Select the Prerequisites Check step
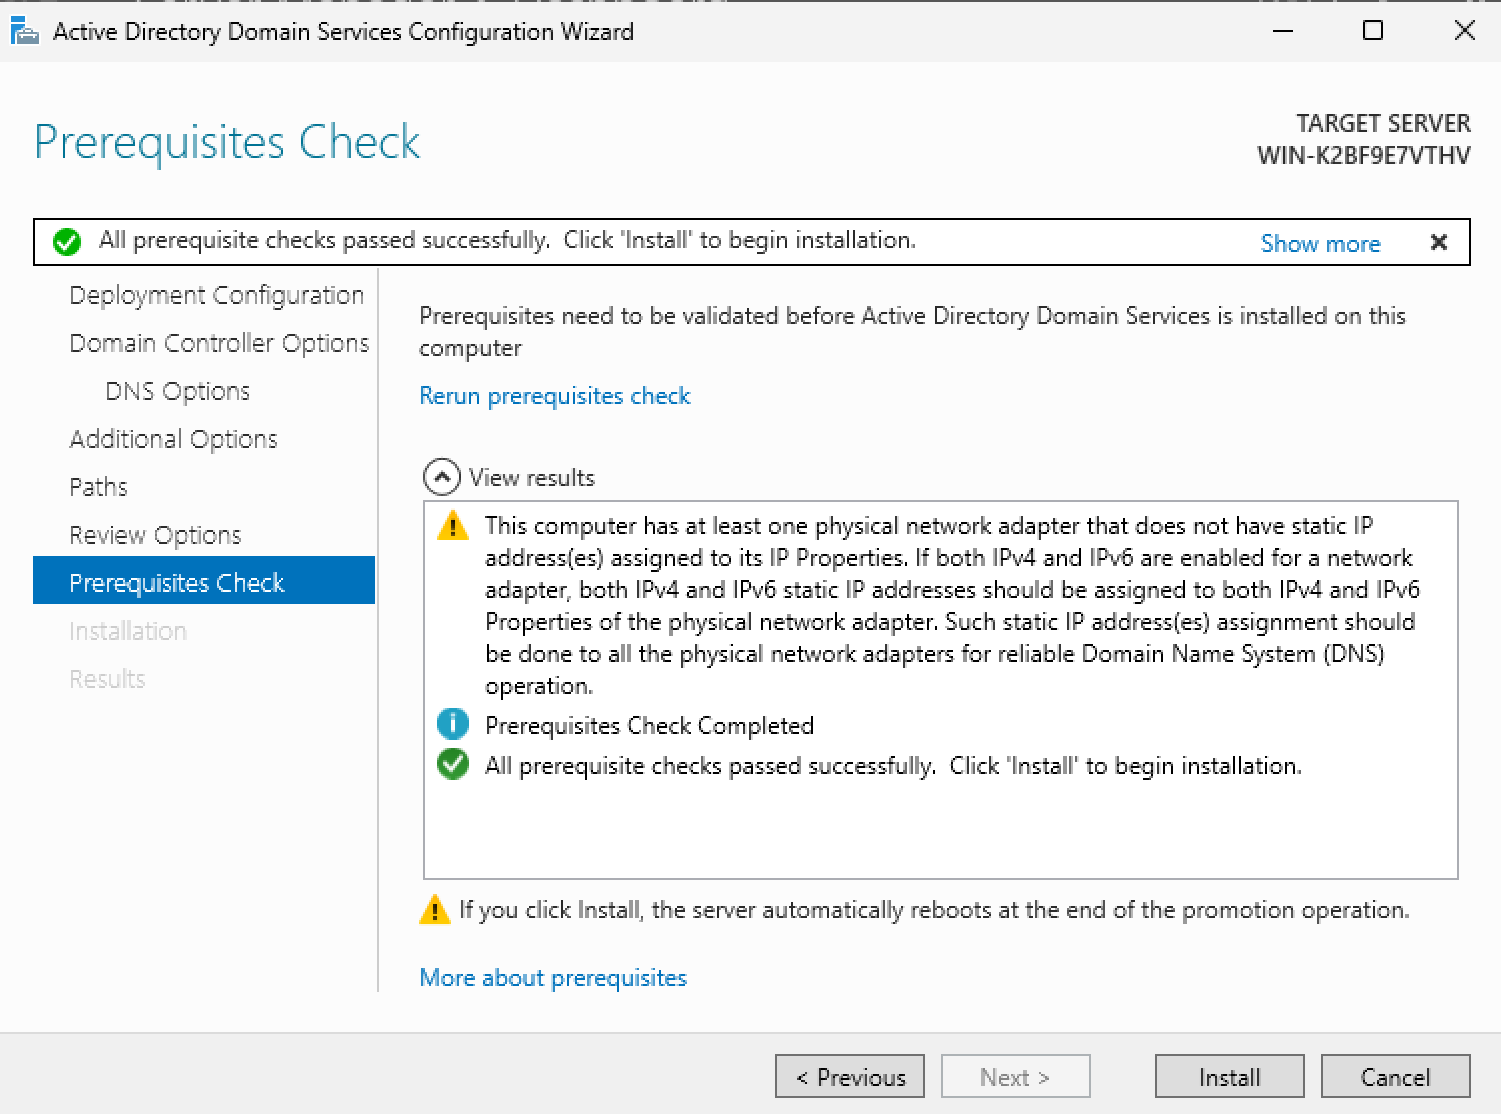1501x1114 pixels. (x=204, y=581)
